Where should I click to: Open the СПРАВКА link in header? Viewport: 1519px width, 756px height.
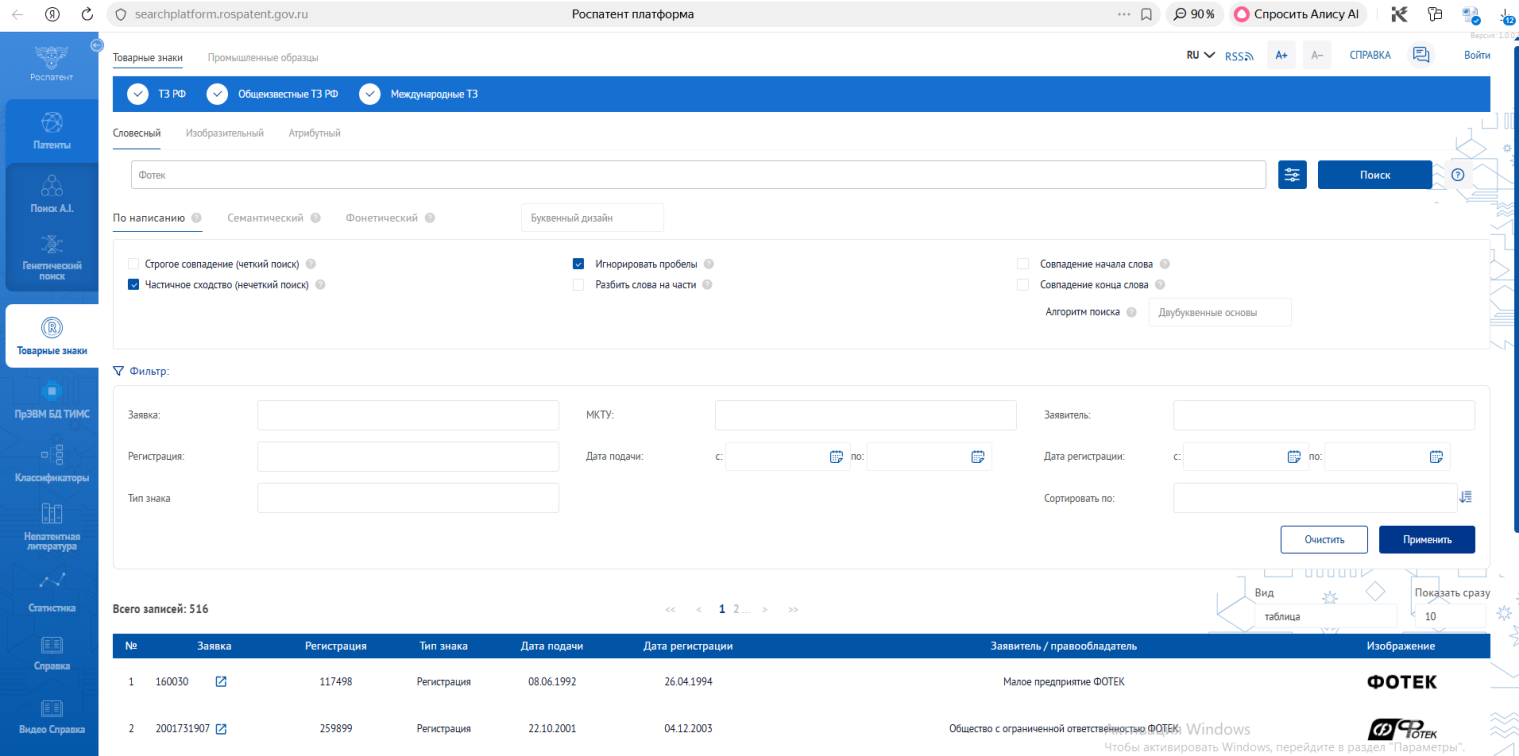pyautogui.click(x=1370, y=56)
